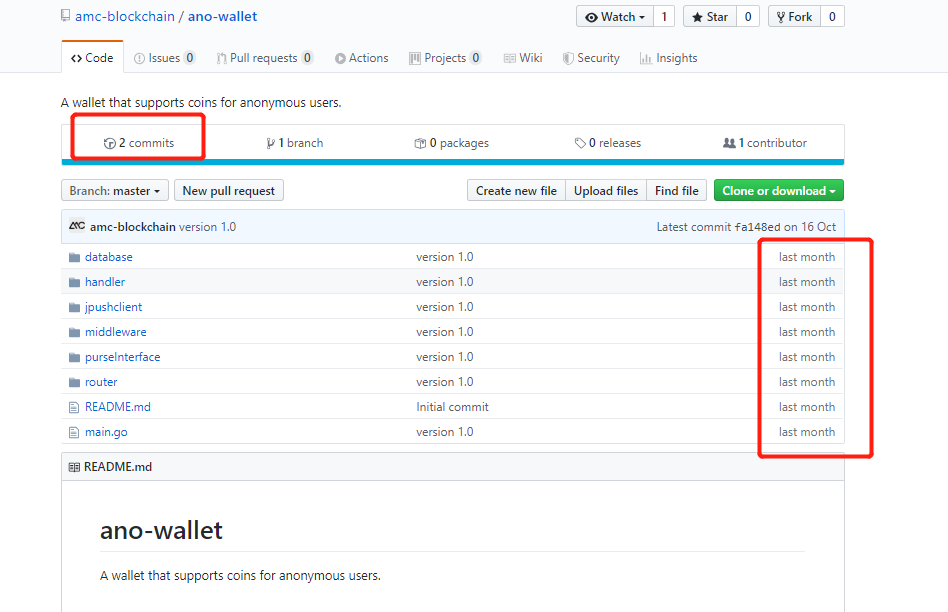Image resolution: width=948 pixels, height=612 pixels.
Task: Open database row's version 1.0 commit message
Action: 444,257
